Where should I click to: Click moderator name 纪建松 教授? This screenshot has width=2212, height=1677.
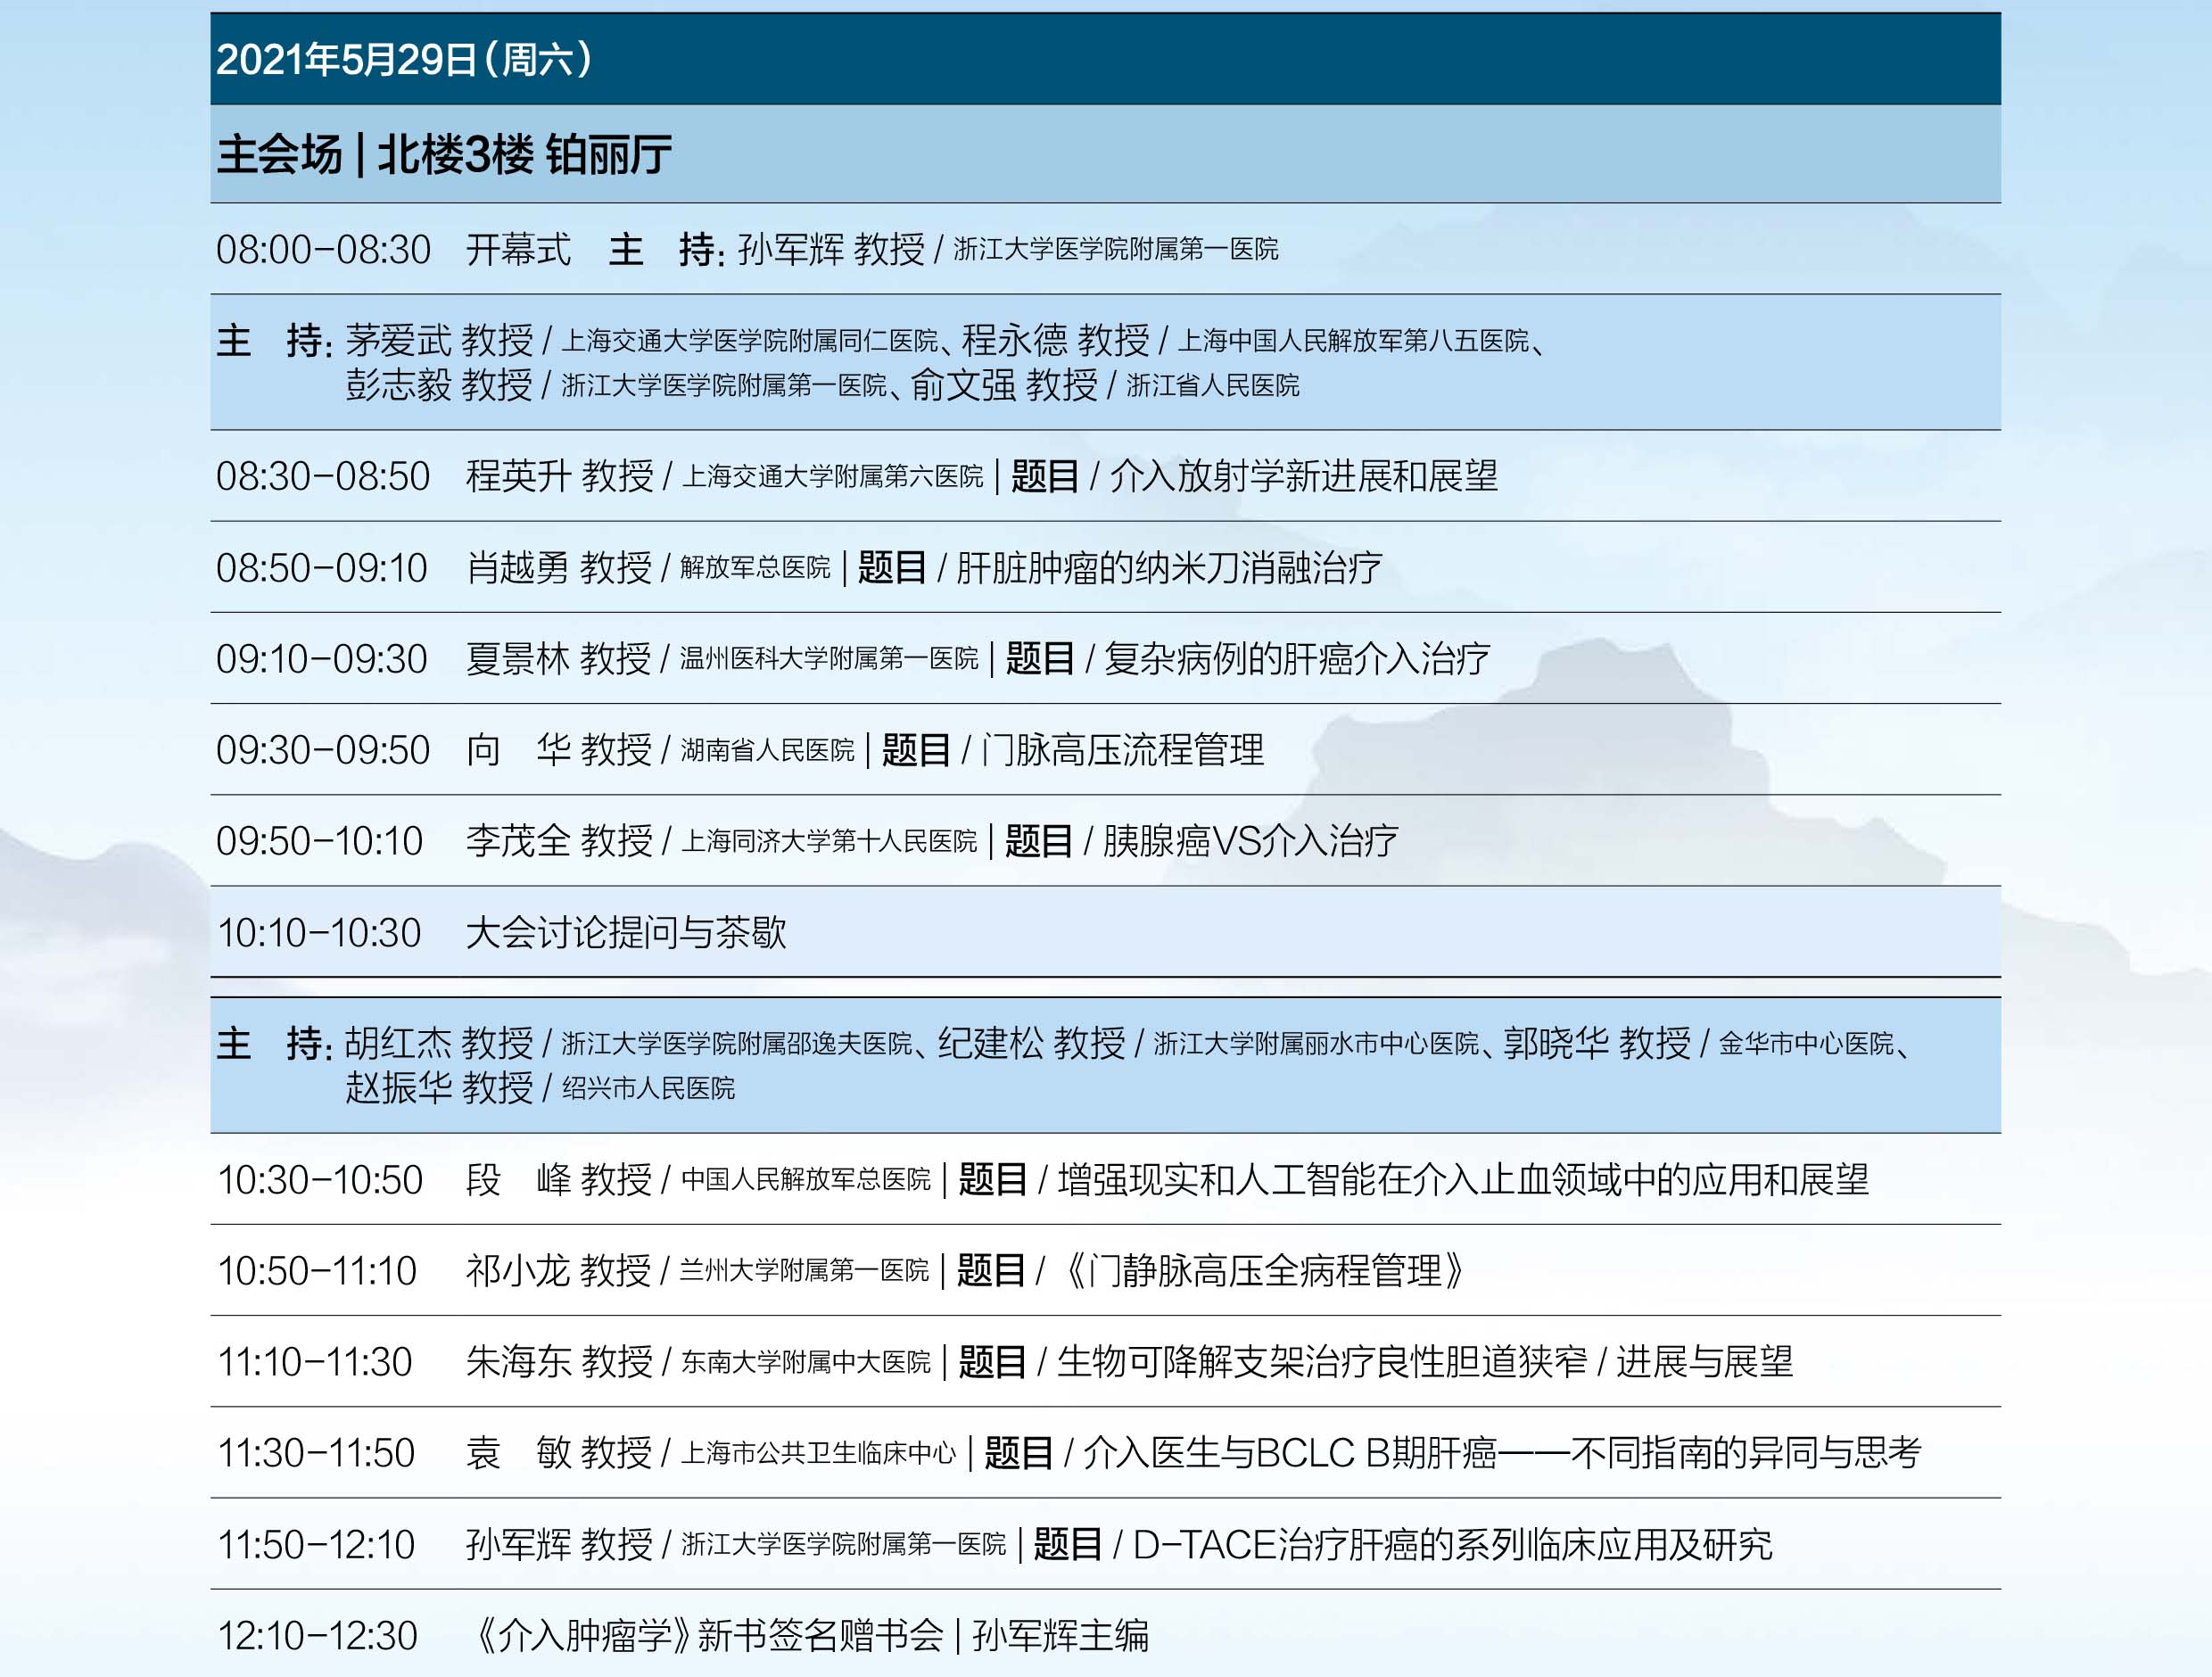pyautogui.click(x=1031, y=1044)
